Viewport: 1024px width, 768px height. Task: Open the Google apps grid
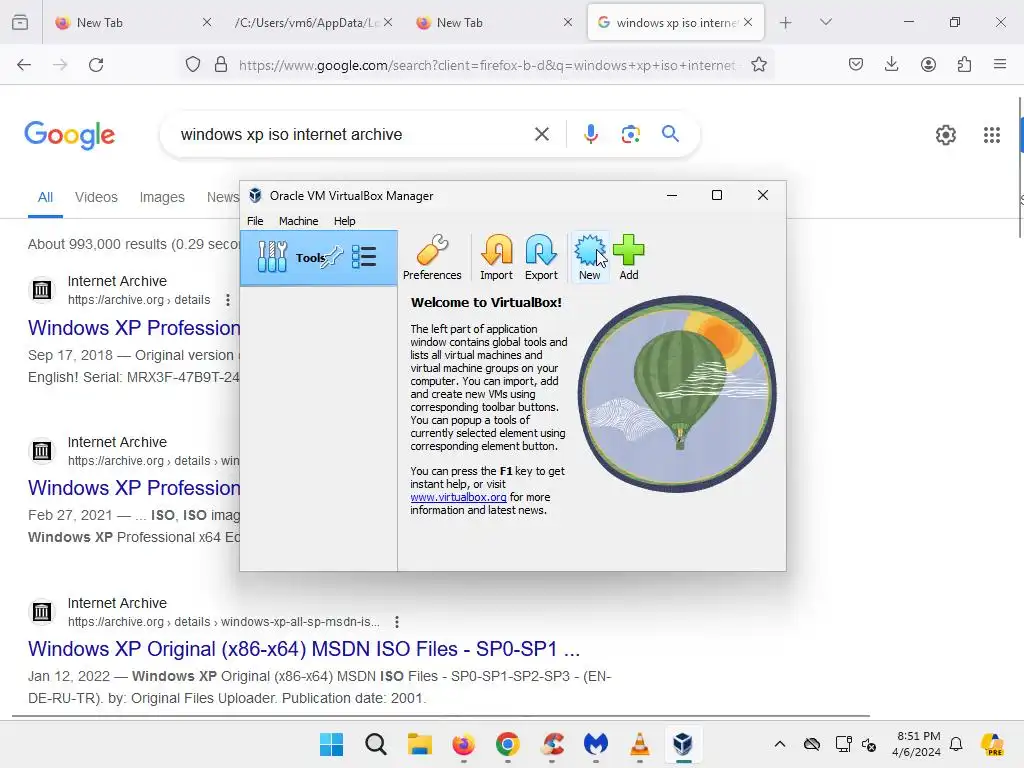tap(992, 135)
